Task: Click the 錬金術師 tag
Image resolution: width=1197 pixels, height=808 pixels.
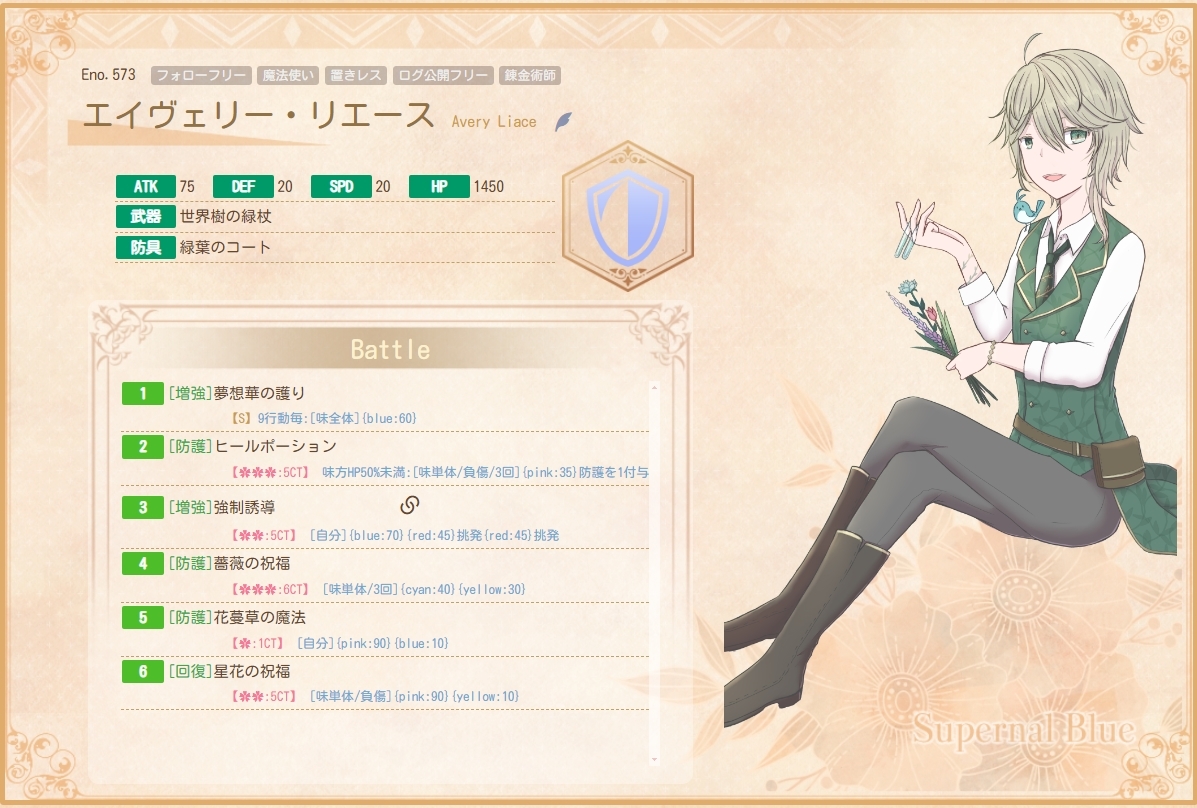Action: point(530,75)
